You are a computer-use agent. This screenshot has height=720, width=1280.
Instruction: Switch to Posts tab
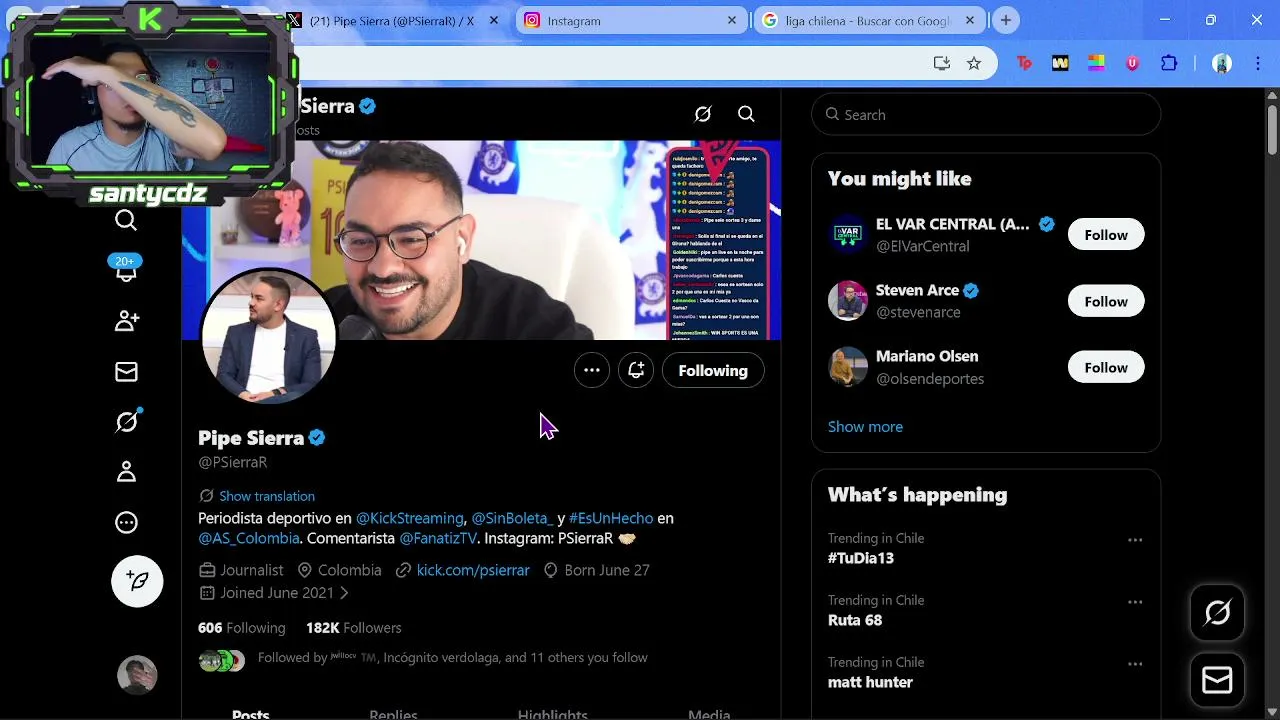click(251, 712)
